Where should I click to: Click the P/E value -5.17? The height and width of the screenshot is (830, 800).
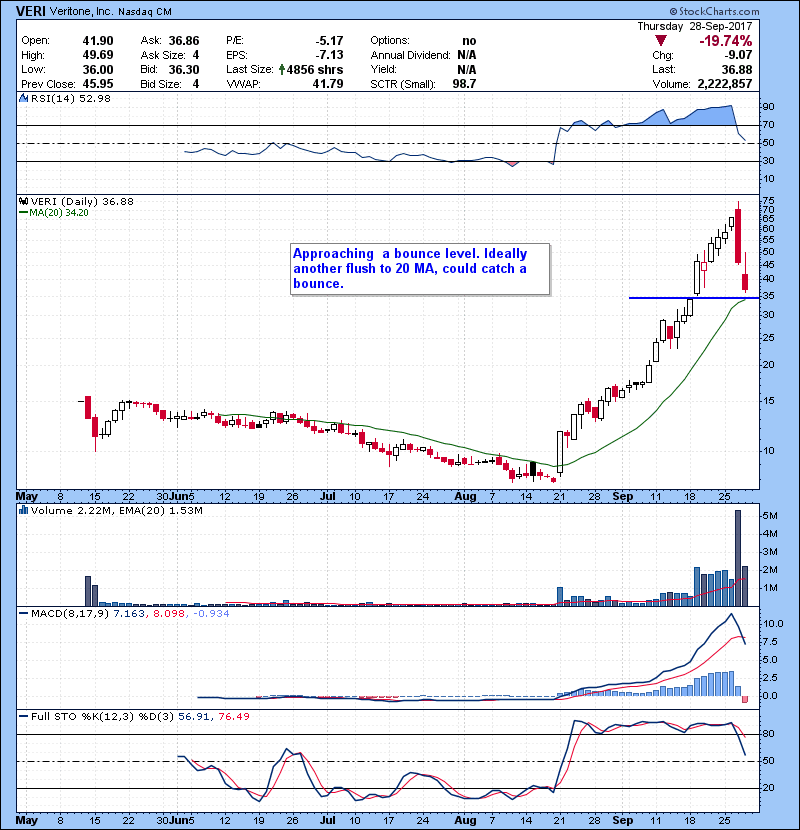pyautogui.click(x=329, y=41)
